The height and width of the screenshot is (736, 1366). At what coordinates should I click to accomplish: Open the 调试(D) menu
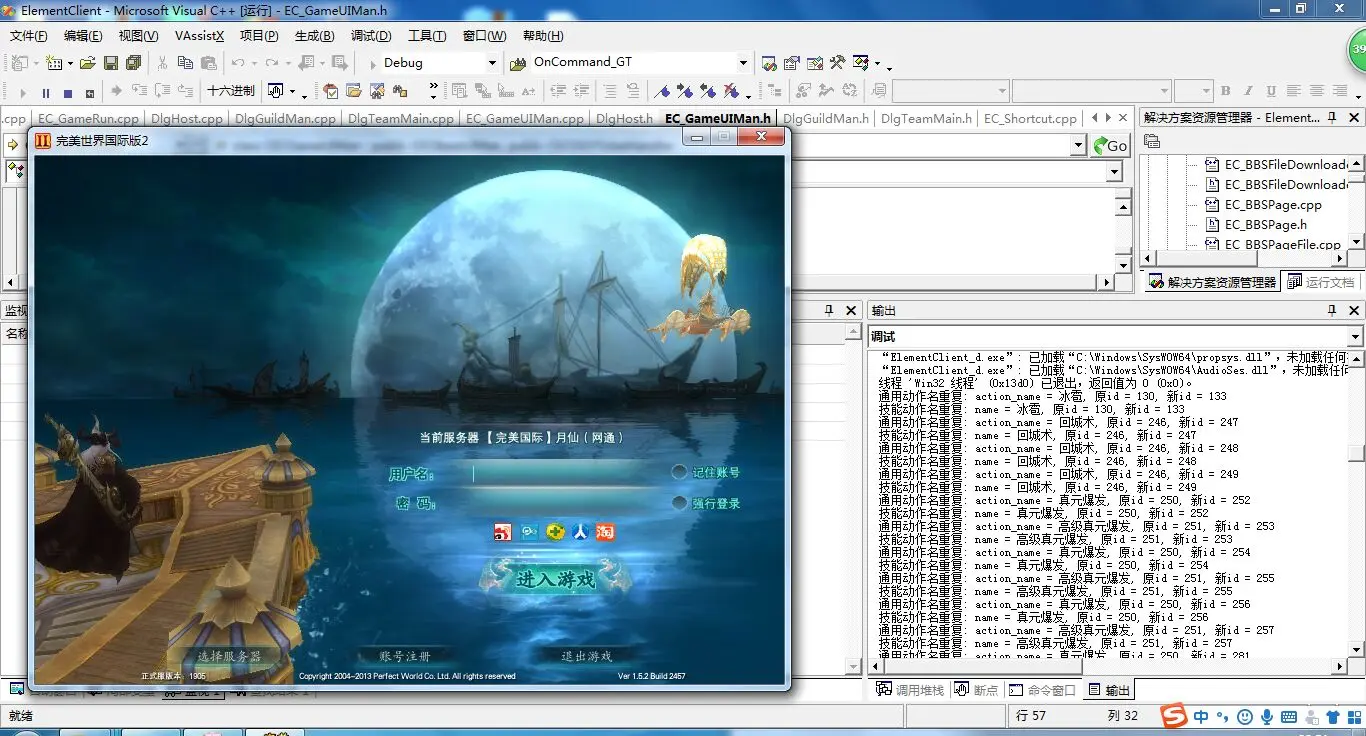(371, 36)
